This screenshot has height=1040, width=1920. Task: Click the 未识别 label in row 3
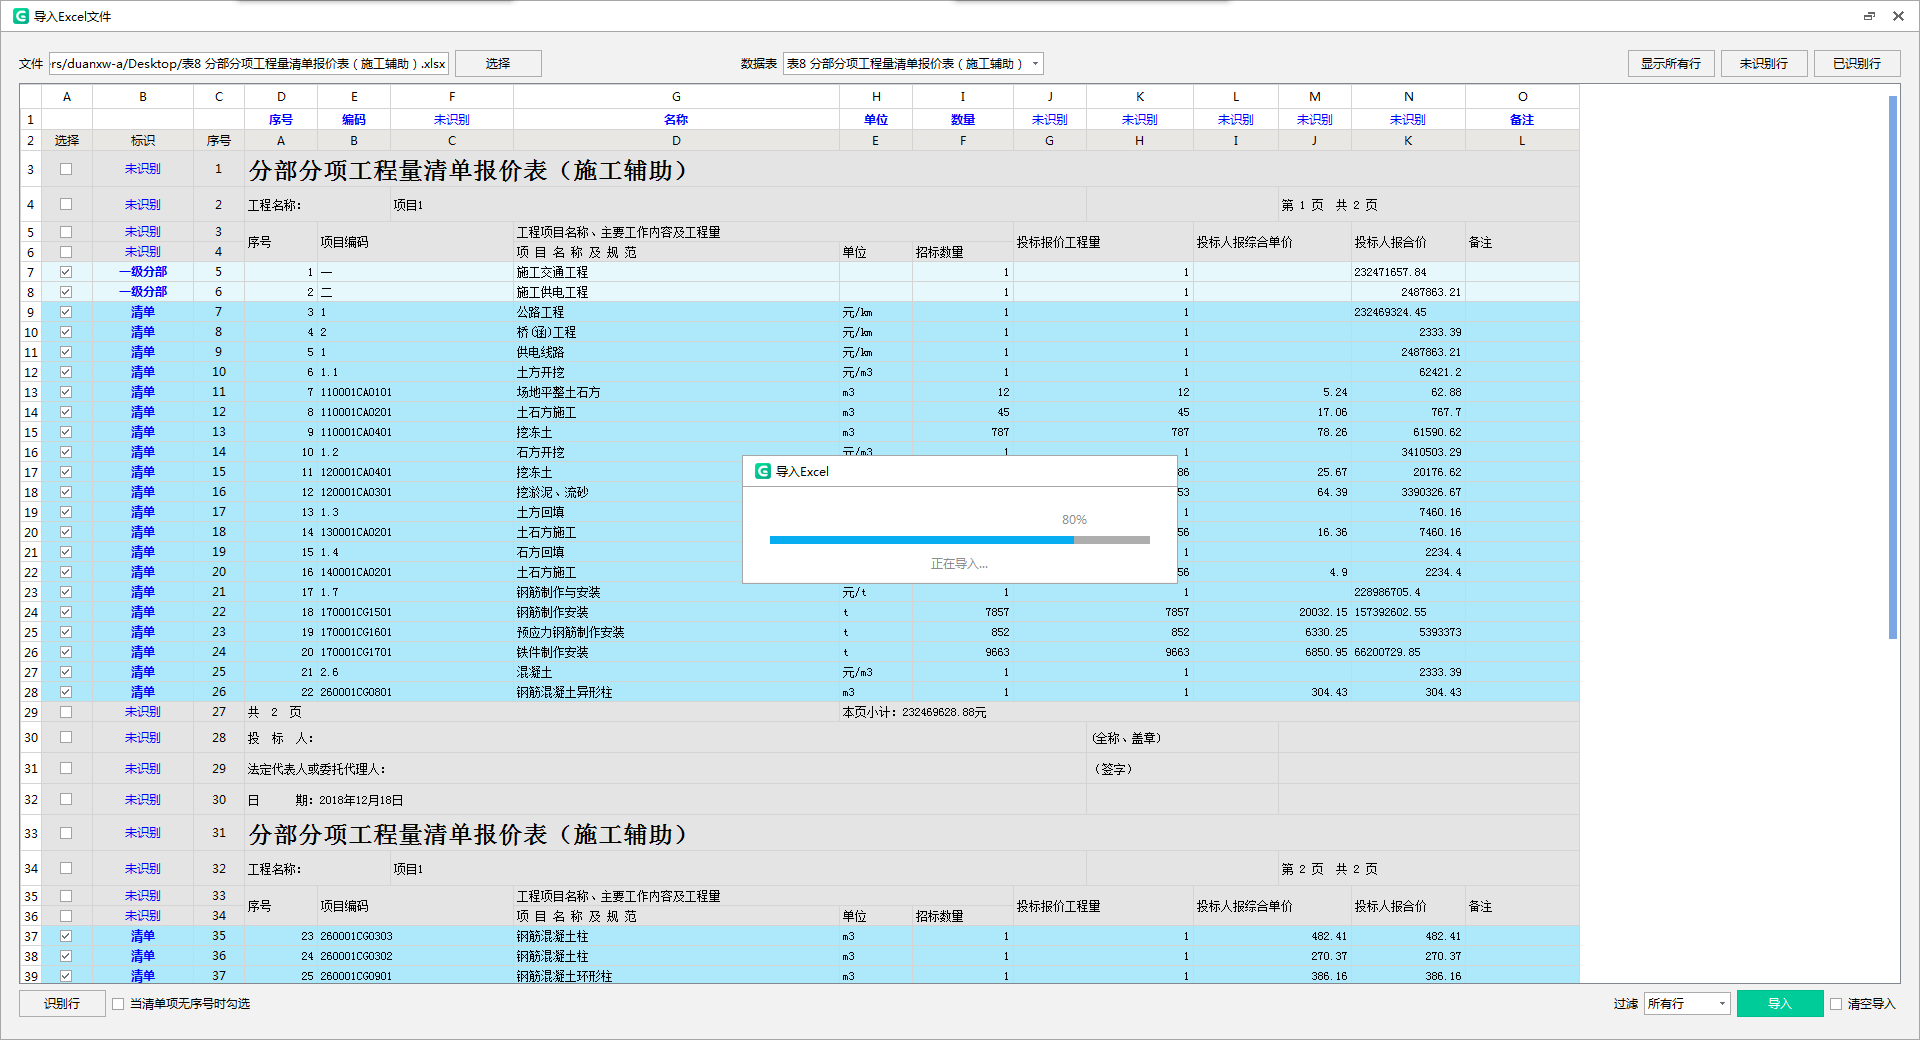[x=143, y=169]
